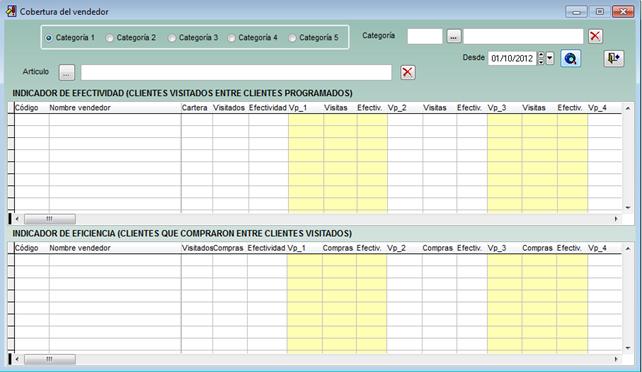Clear the Artículo field with red X

407,72
